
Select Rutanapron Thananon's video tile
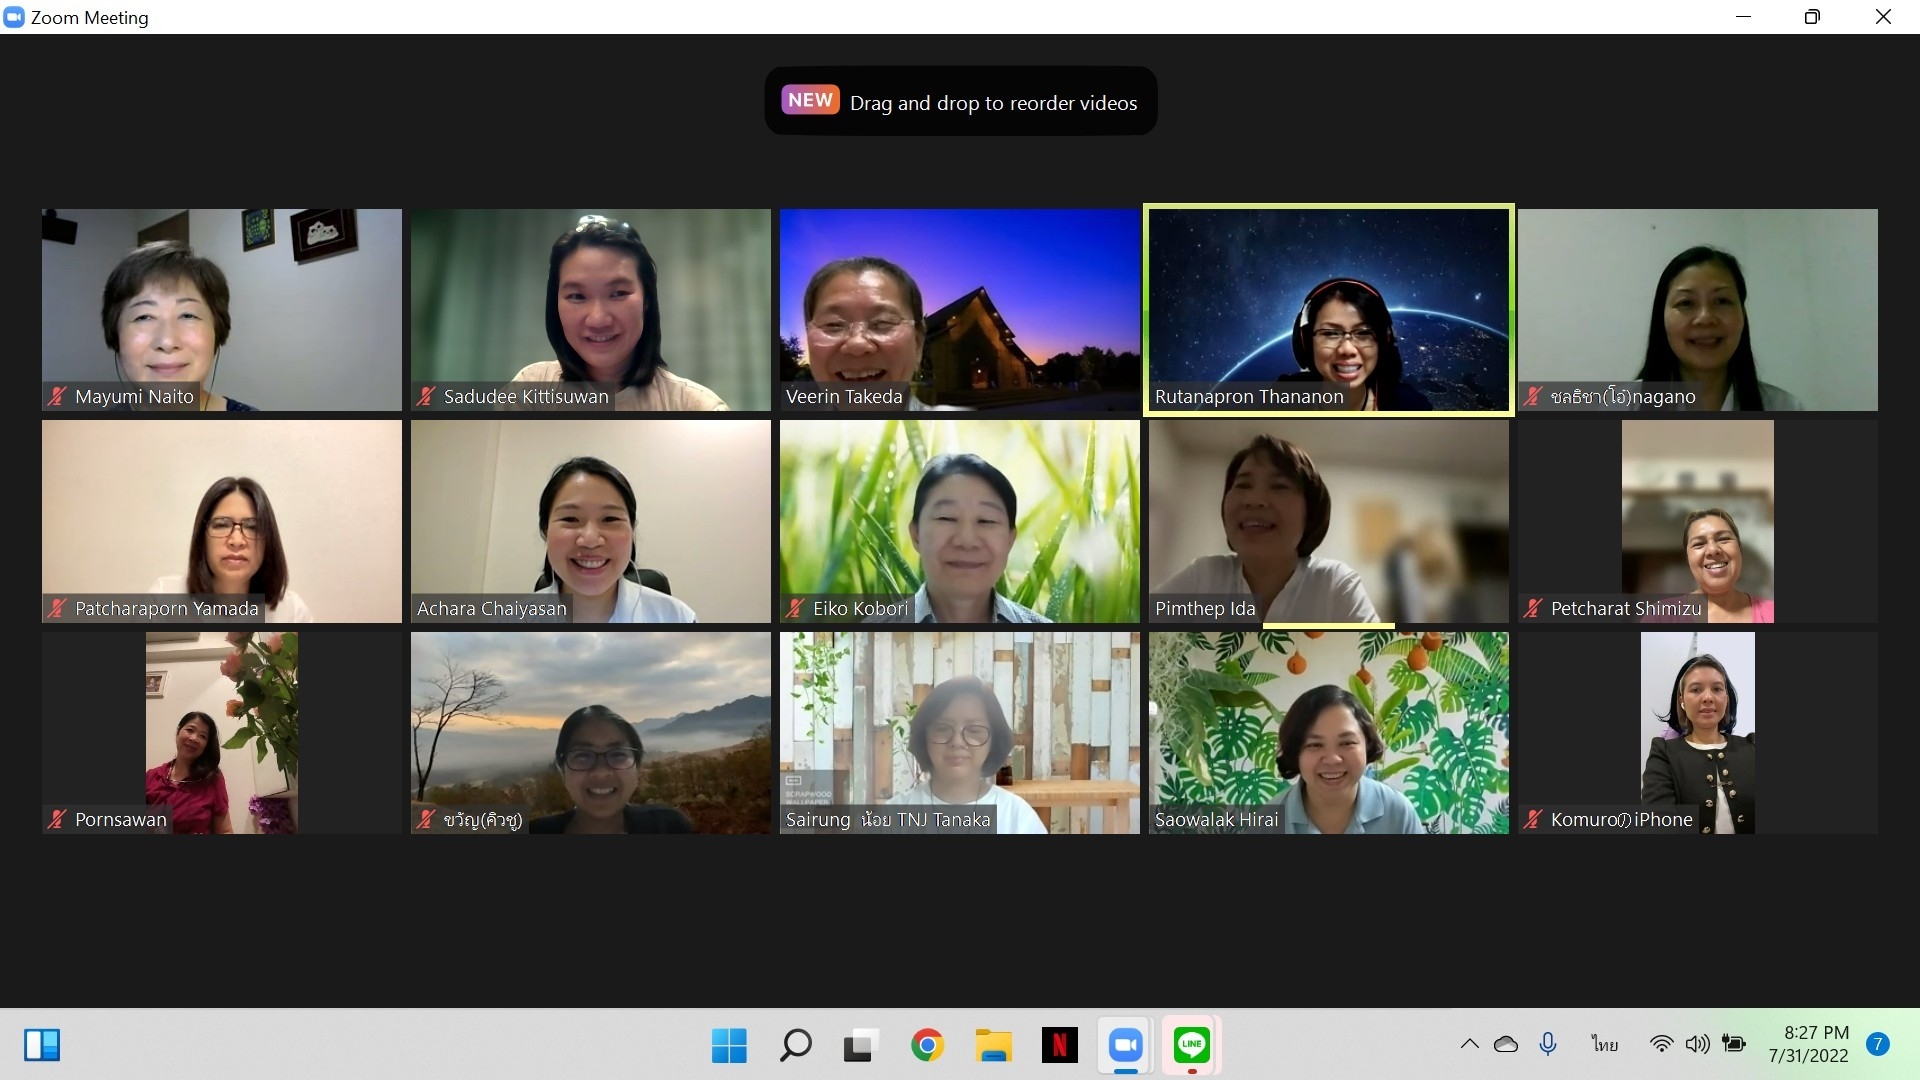click(1328, 310)
